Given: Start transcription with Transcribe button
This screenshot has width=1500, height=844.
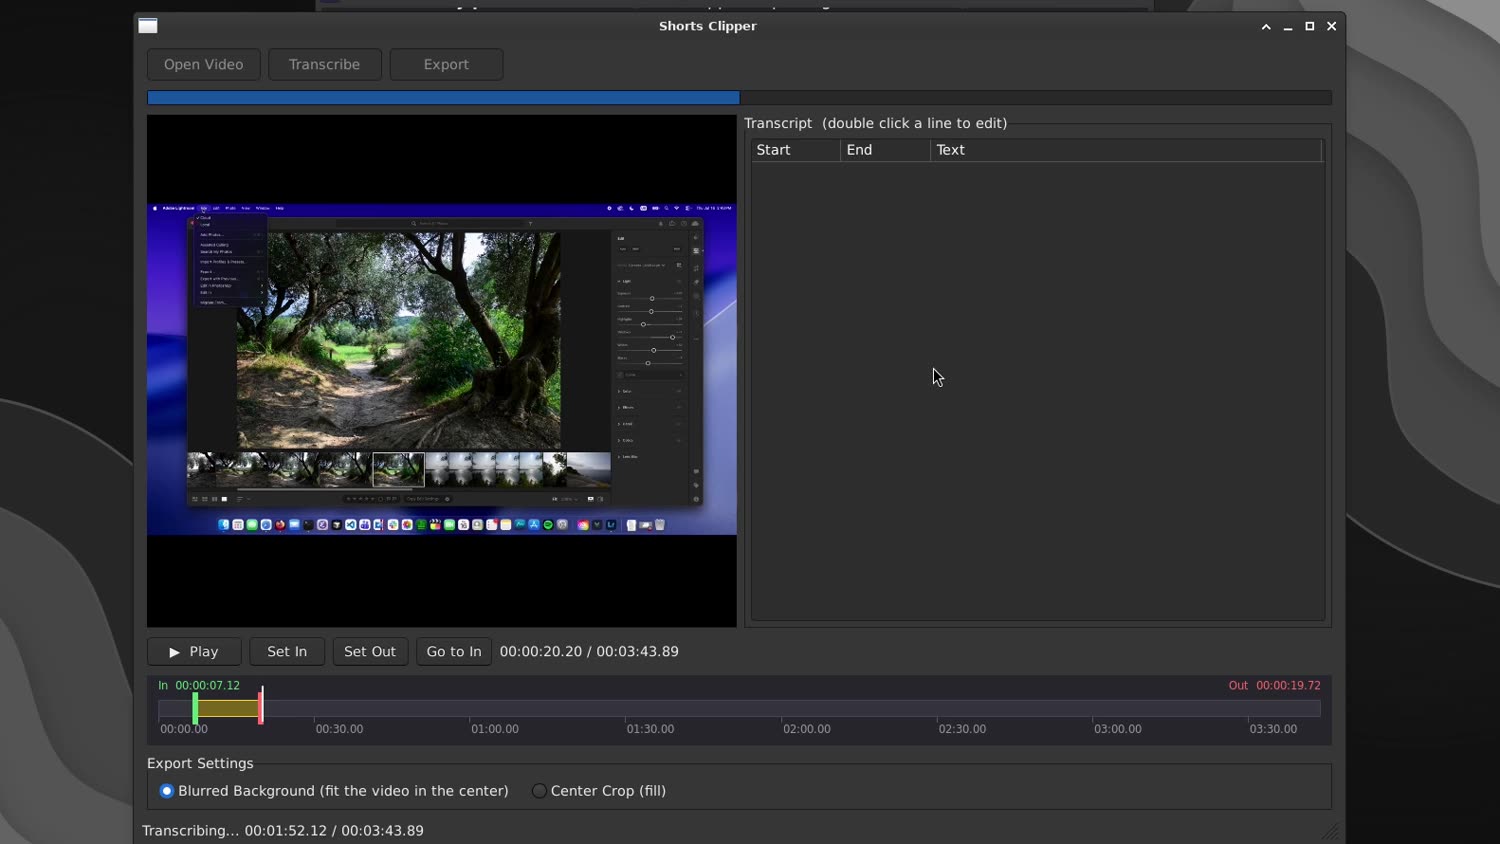Looking at the screenshot, I should click(324, 64).
